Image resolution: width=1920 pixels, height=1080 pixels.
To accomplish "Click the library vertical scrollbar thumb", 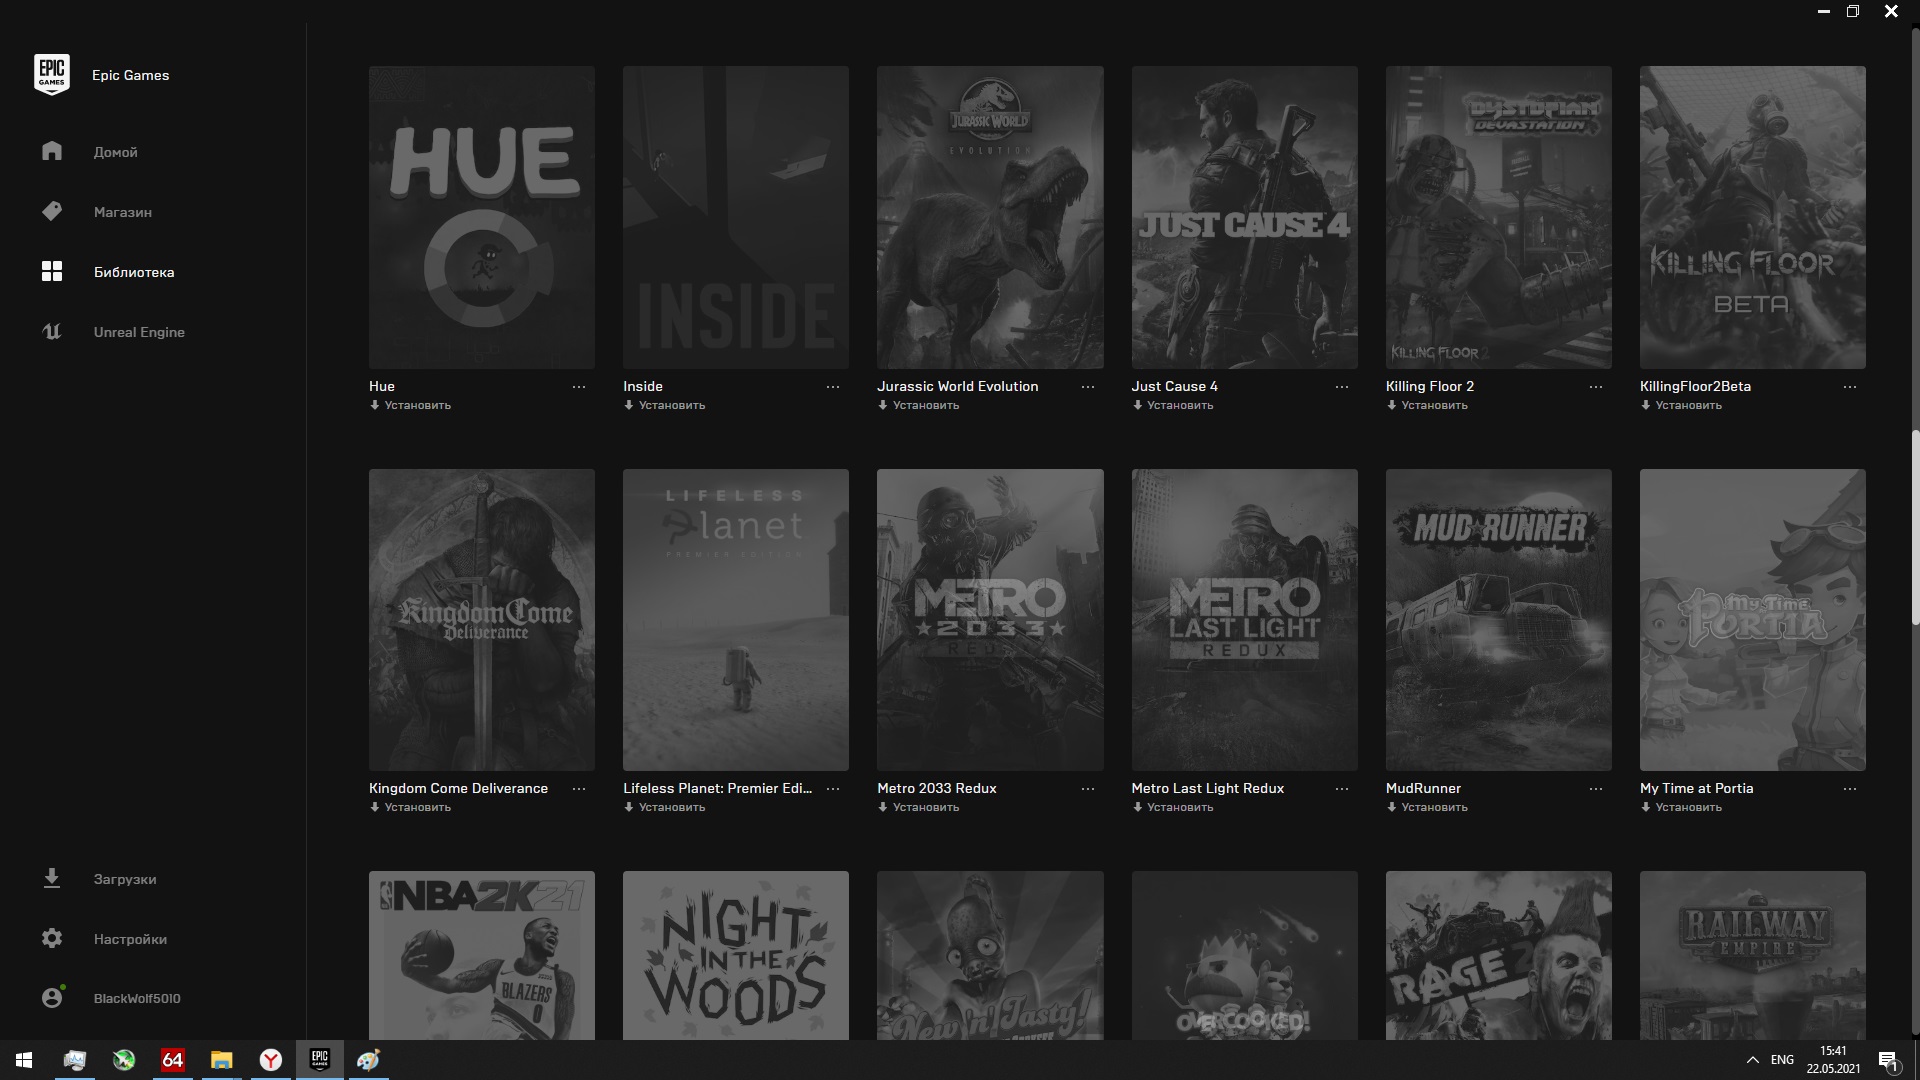I will [x=1915, y=528].
